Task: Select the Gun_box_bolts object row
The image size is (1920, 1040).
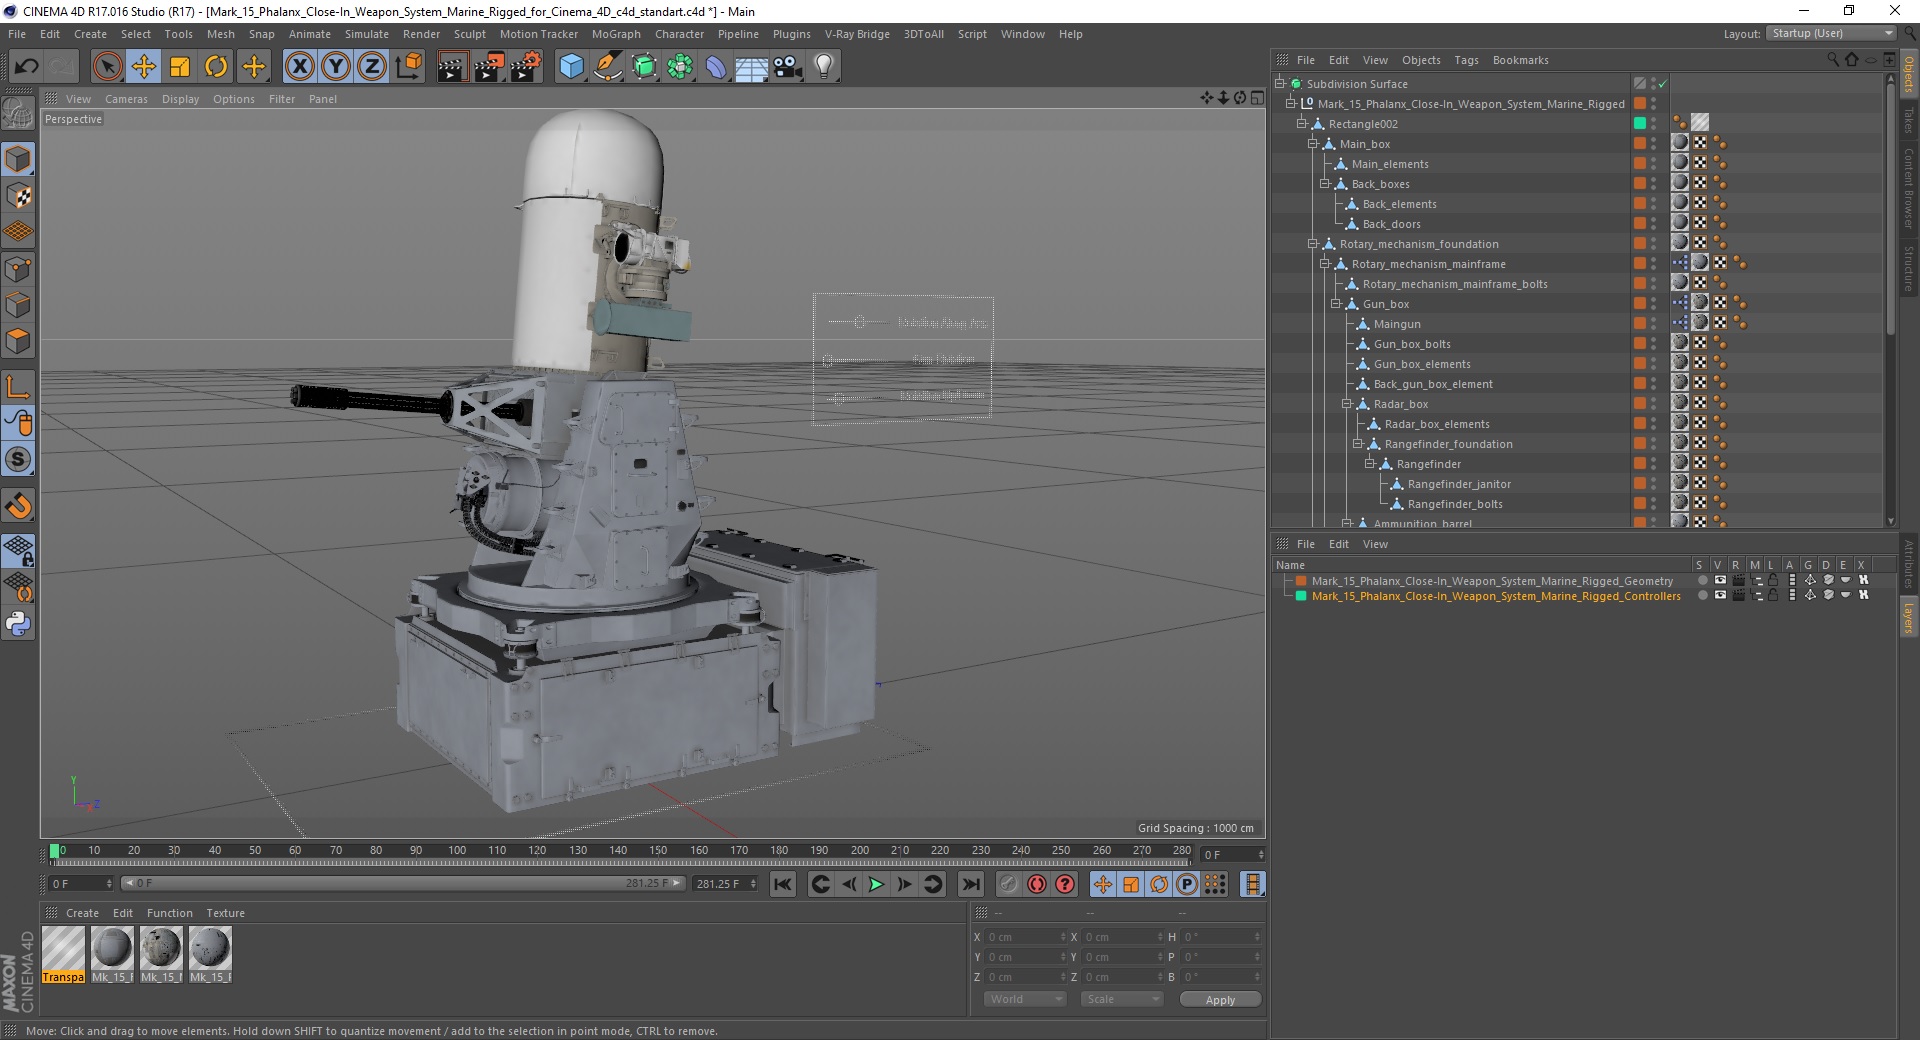Action: (1411, 344)
